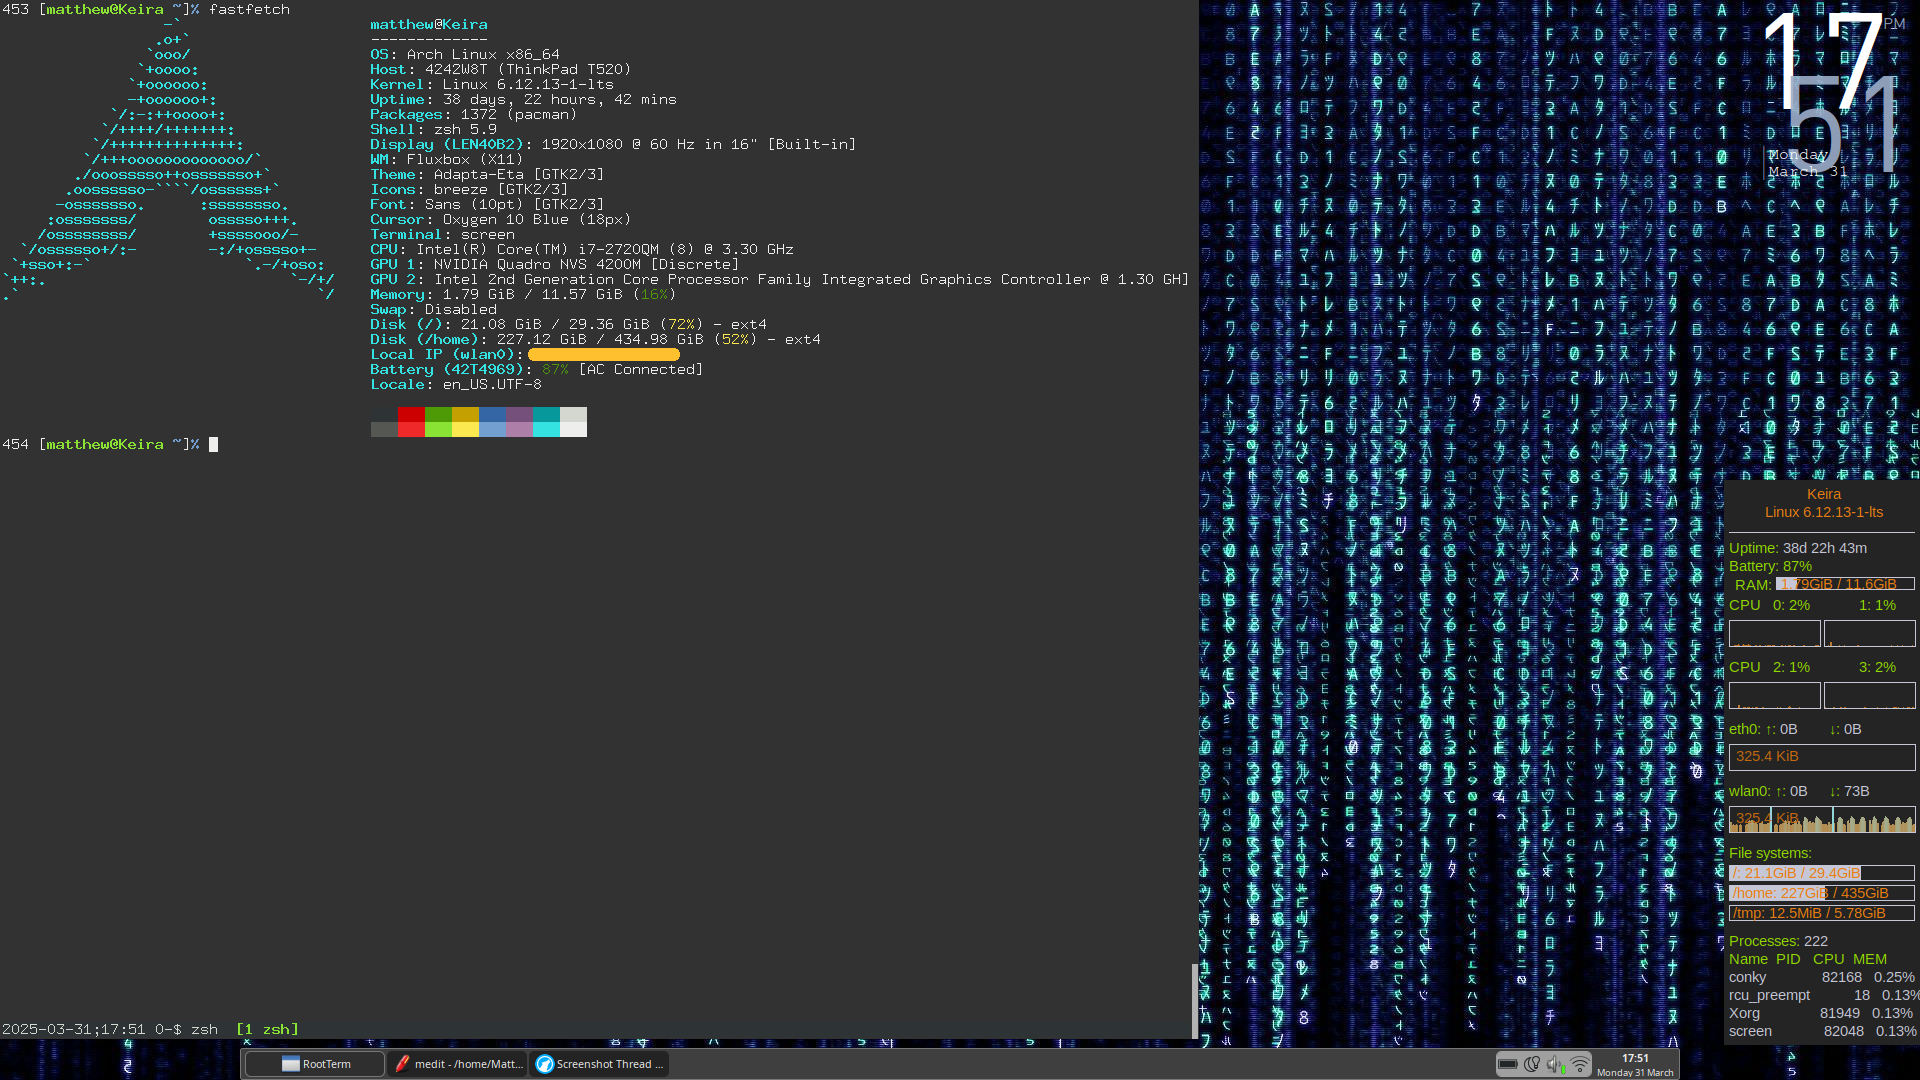Click the RootTerm terminal icon in taskbar
Viewport: 1920px width, 1080px height.
[x=291, y=1064]
